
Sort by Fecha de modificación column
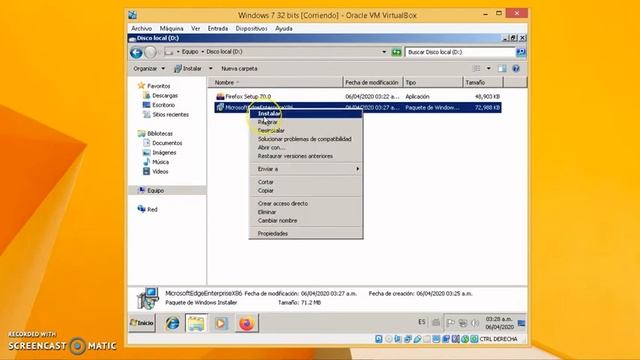pos(373,82)
